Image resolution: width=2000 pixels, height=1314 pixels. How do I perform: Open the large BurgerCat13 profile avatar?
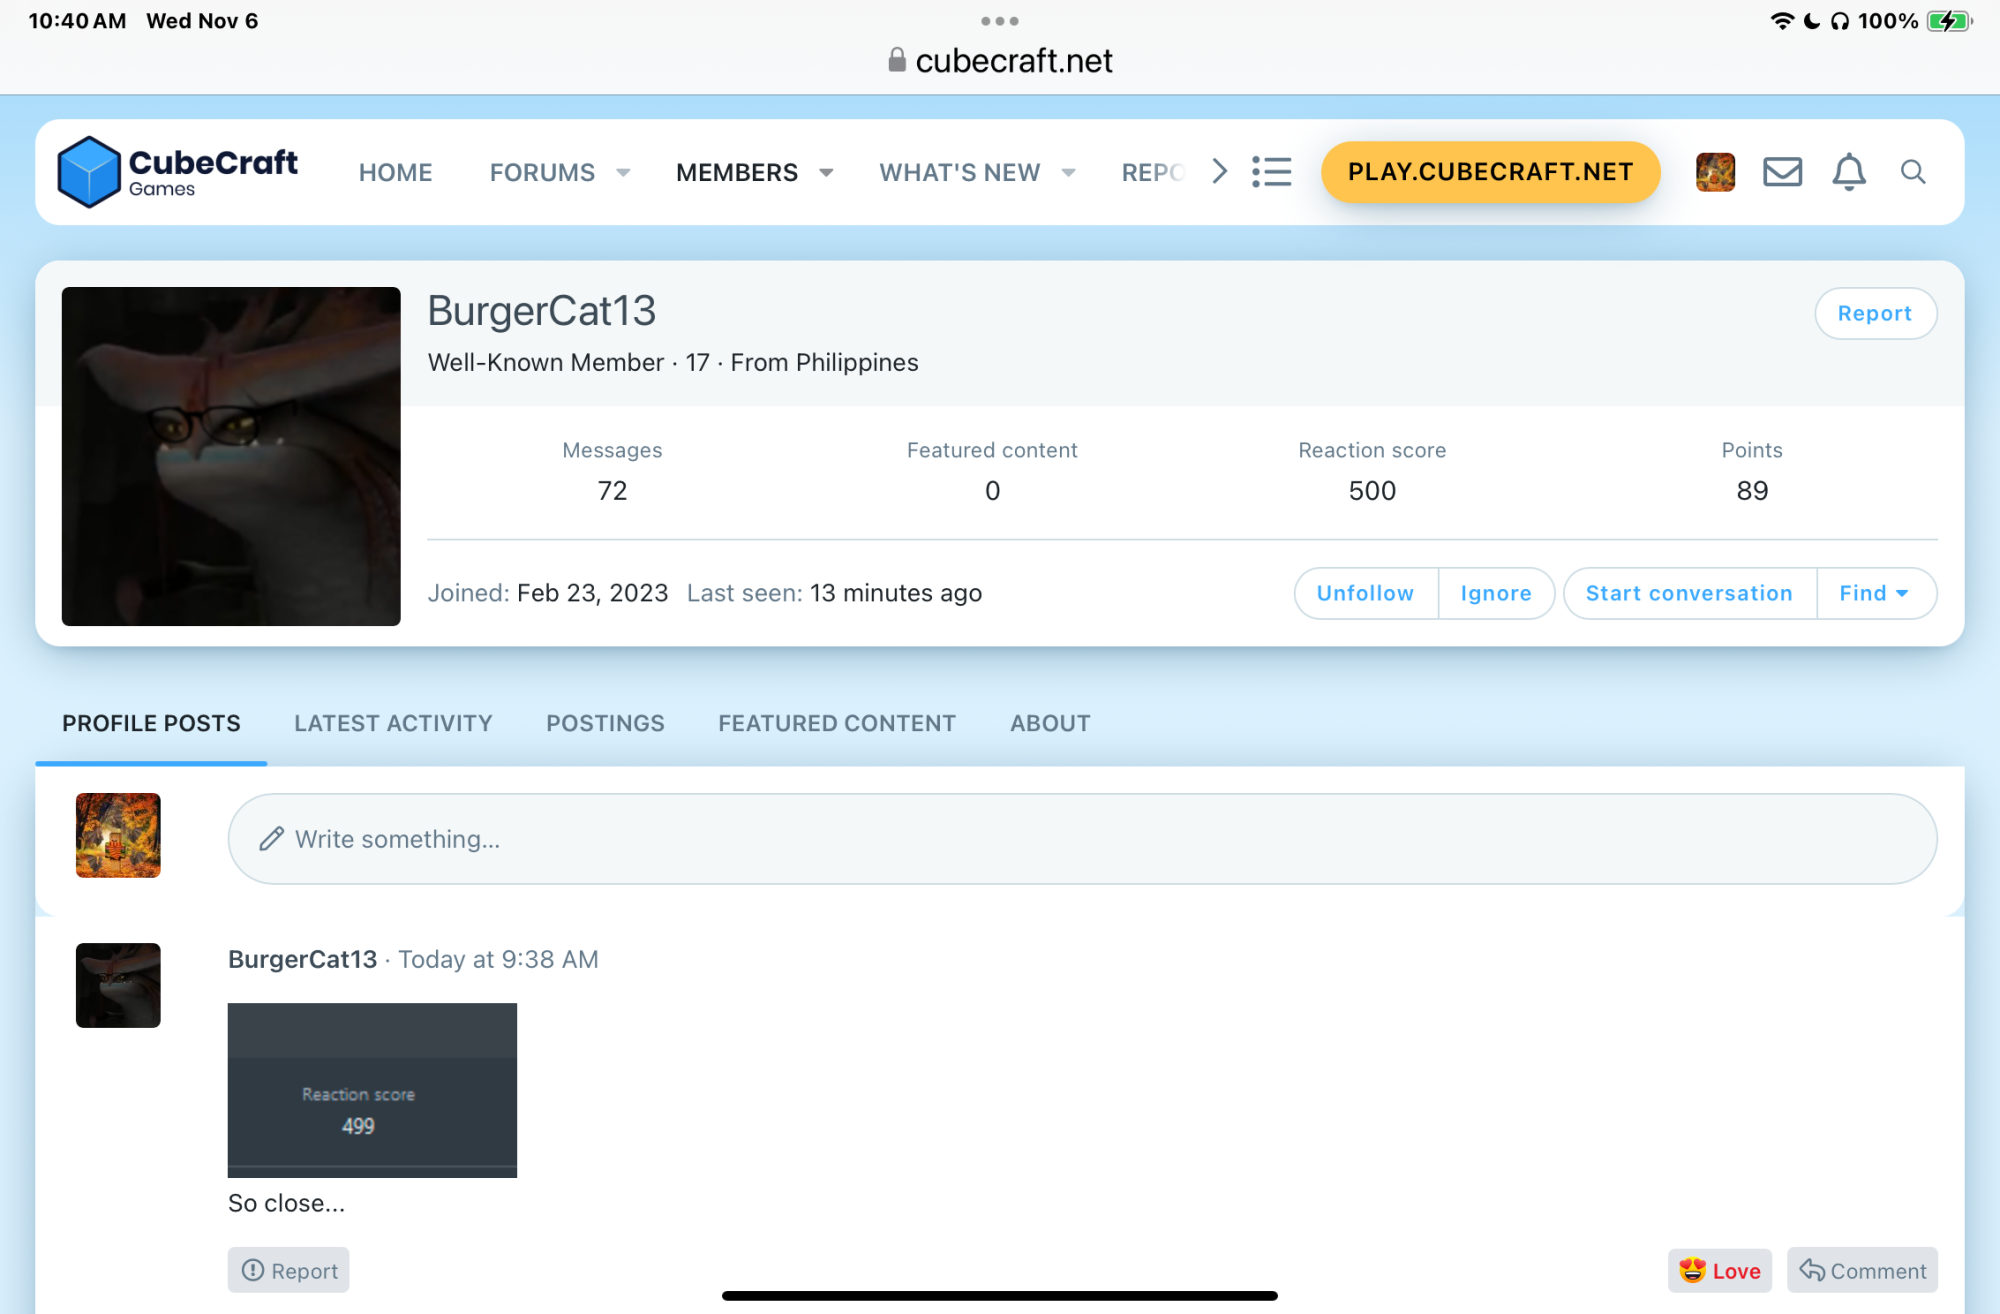231,457
